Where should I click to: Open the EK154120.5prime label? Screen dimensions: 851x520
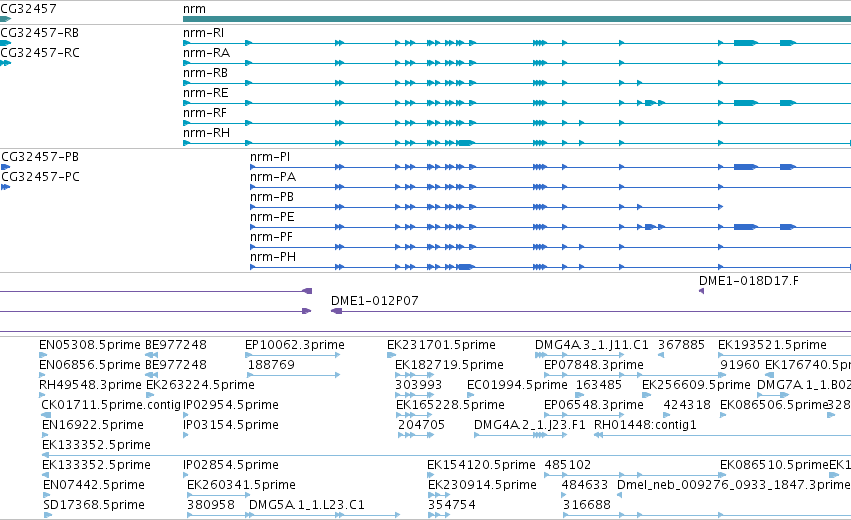(481, 465)
